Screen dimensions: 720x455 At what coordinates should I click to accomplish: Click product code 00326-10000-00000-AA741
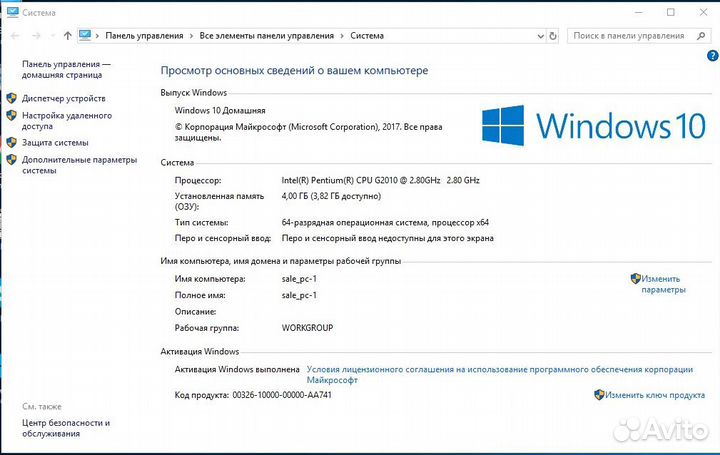point(282,395)
